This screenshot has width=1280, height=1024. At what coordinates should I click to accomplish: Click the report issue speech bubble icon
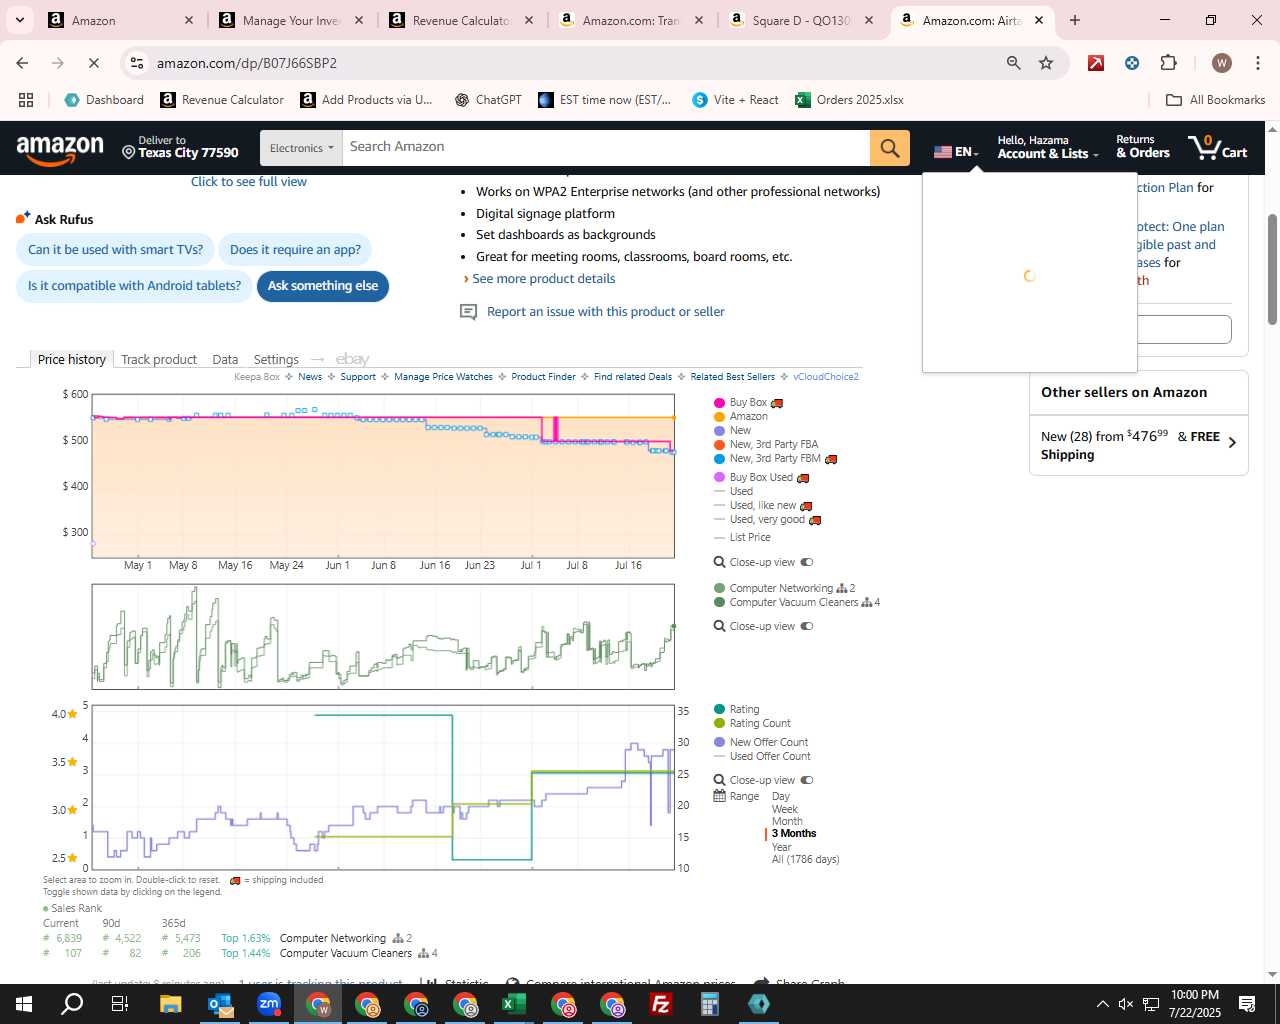click(468, 312)
